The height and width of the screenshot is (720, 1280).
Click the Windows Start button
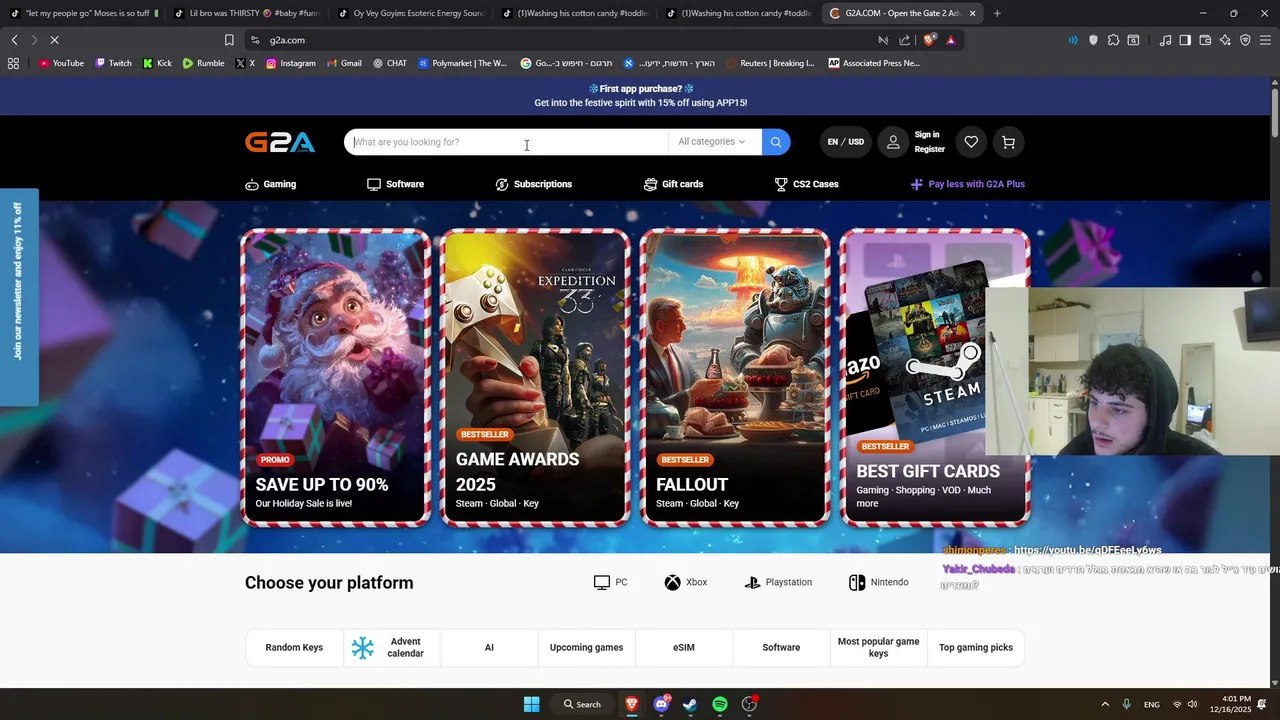(532, 704)
